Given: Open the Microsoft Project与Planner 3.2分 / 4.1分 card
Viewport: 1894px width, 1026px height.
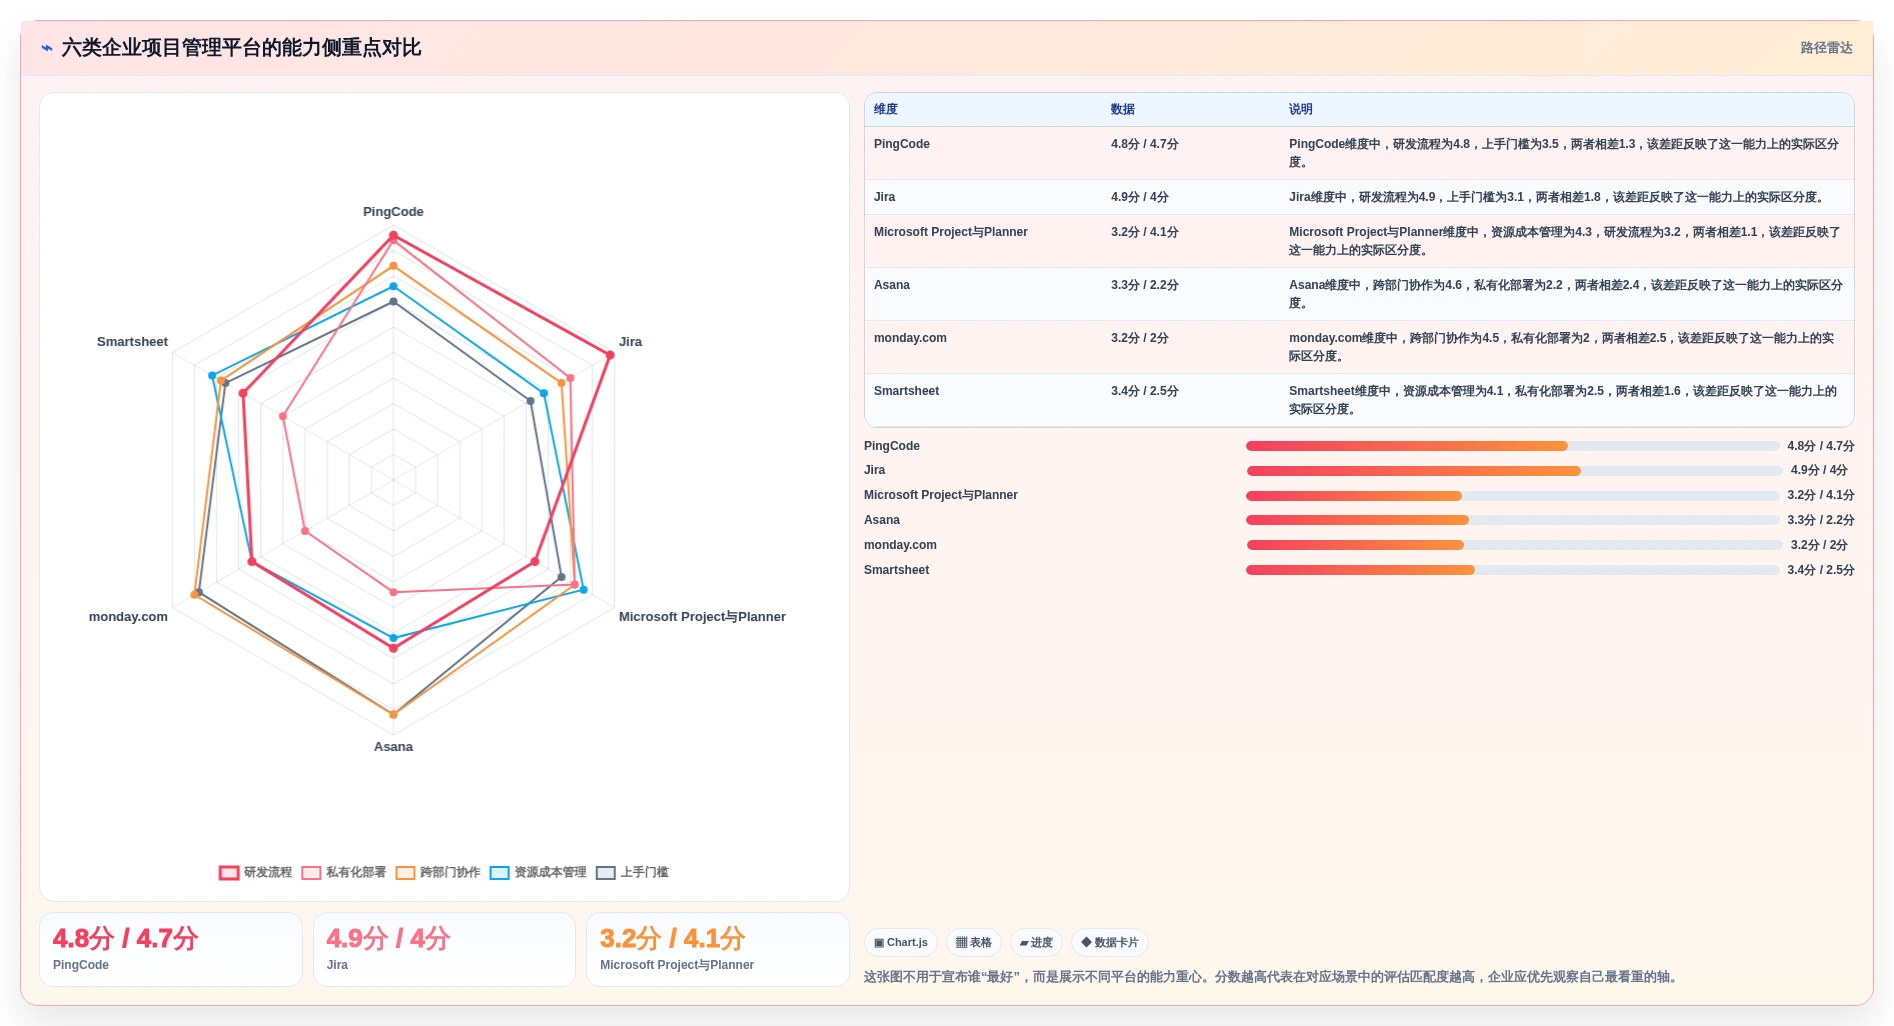Looking at the screenshot, I should coord(718,950).
